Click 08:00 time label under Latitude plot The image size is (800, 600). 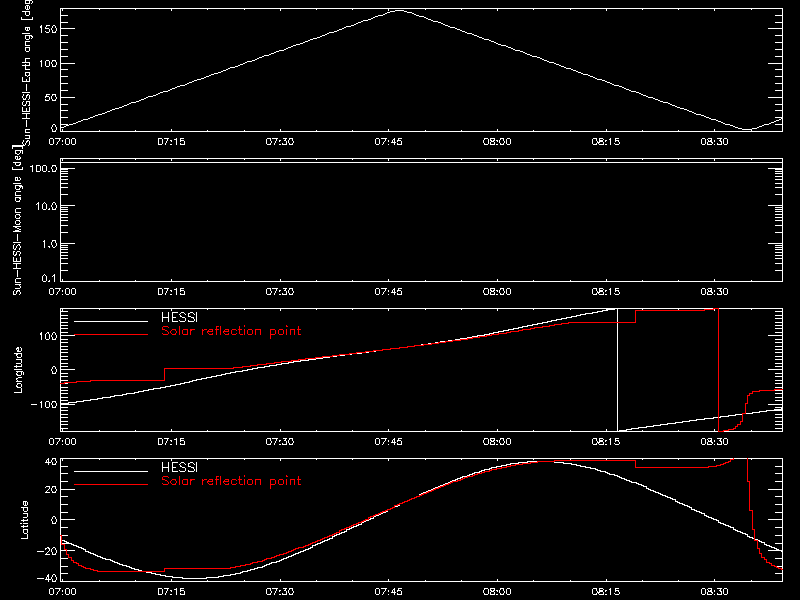pos(497,591)
